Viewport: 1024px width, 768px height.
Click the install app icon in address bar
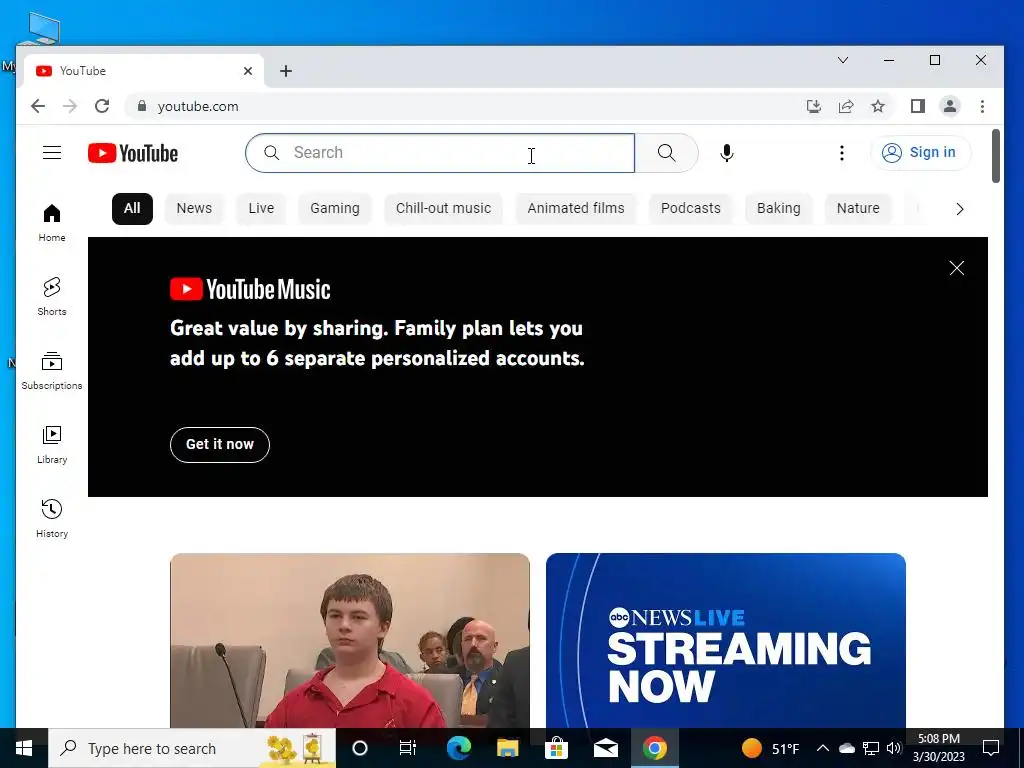(x=814, y=106)
